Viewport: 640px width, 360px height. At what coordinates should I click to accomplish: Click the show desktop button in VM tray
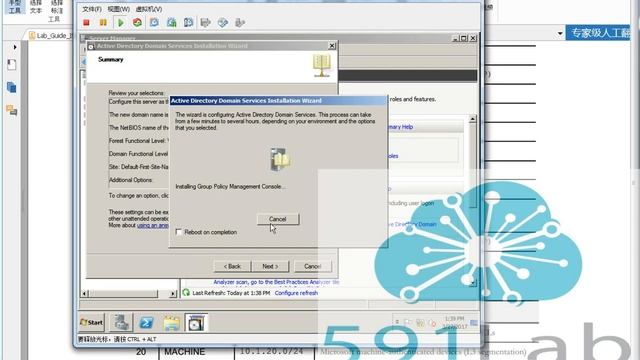click(x=474, y=323)
